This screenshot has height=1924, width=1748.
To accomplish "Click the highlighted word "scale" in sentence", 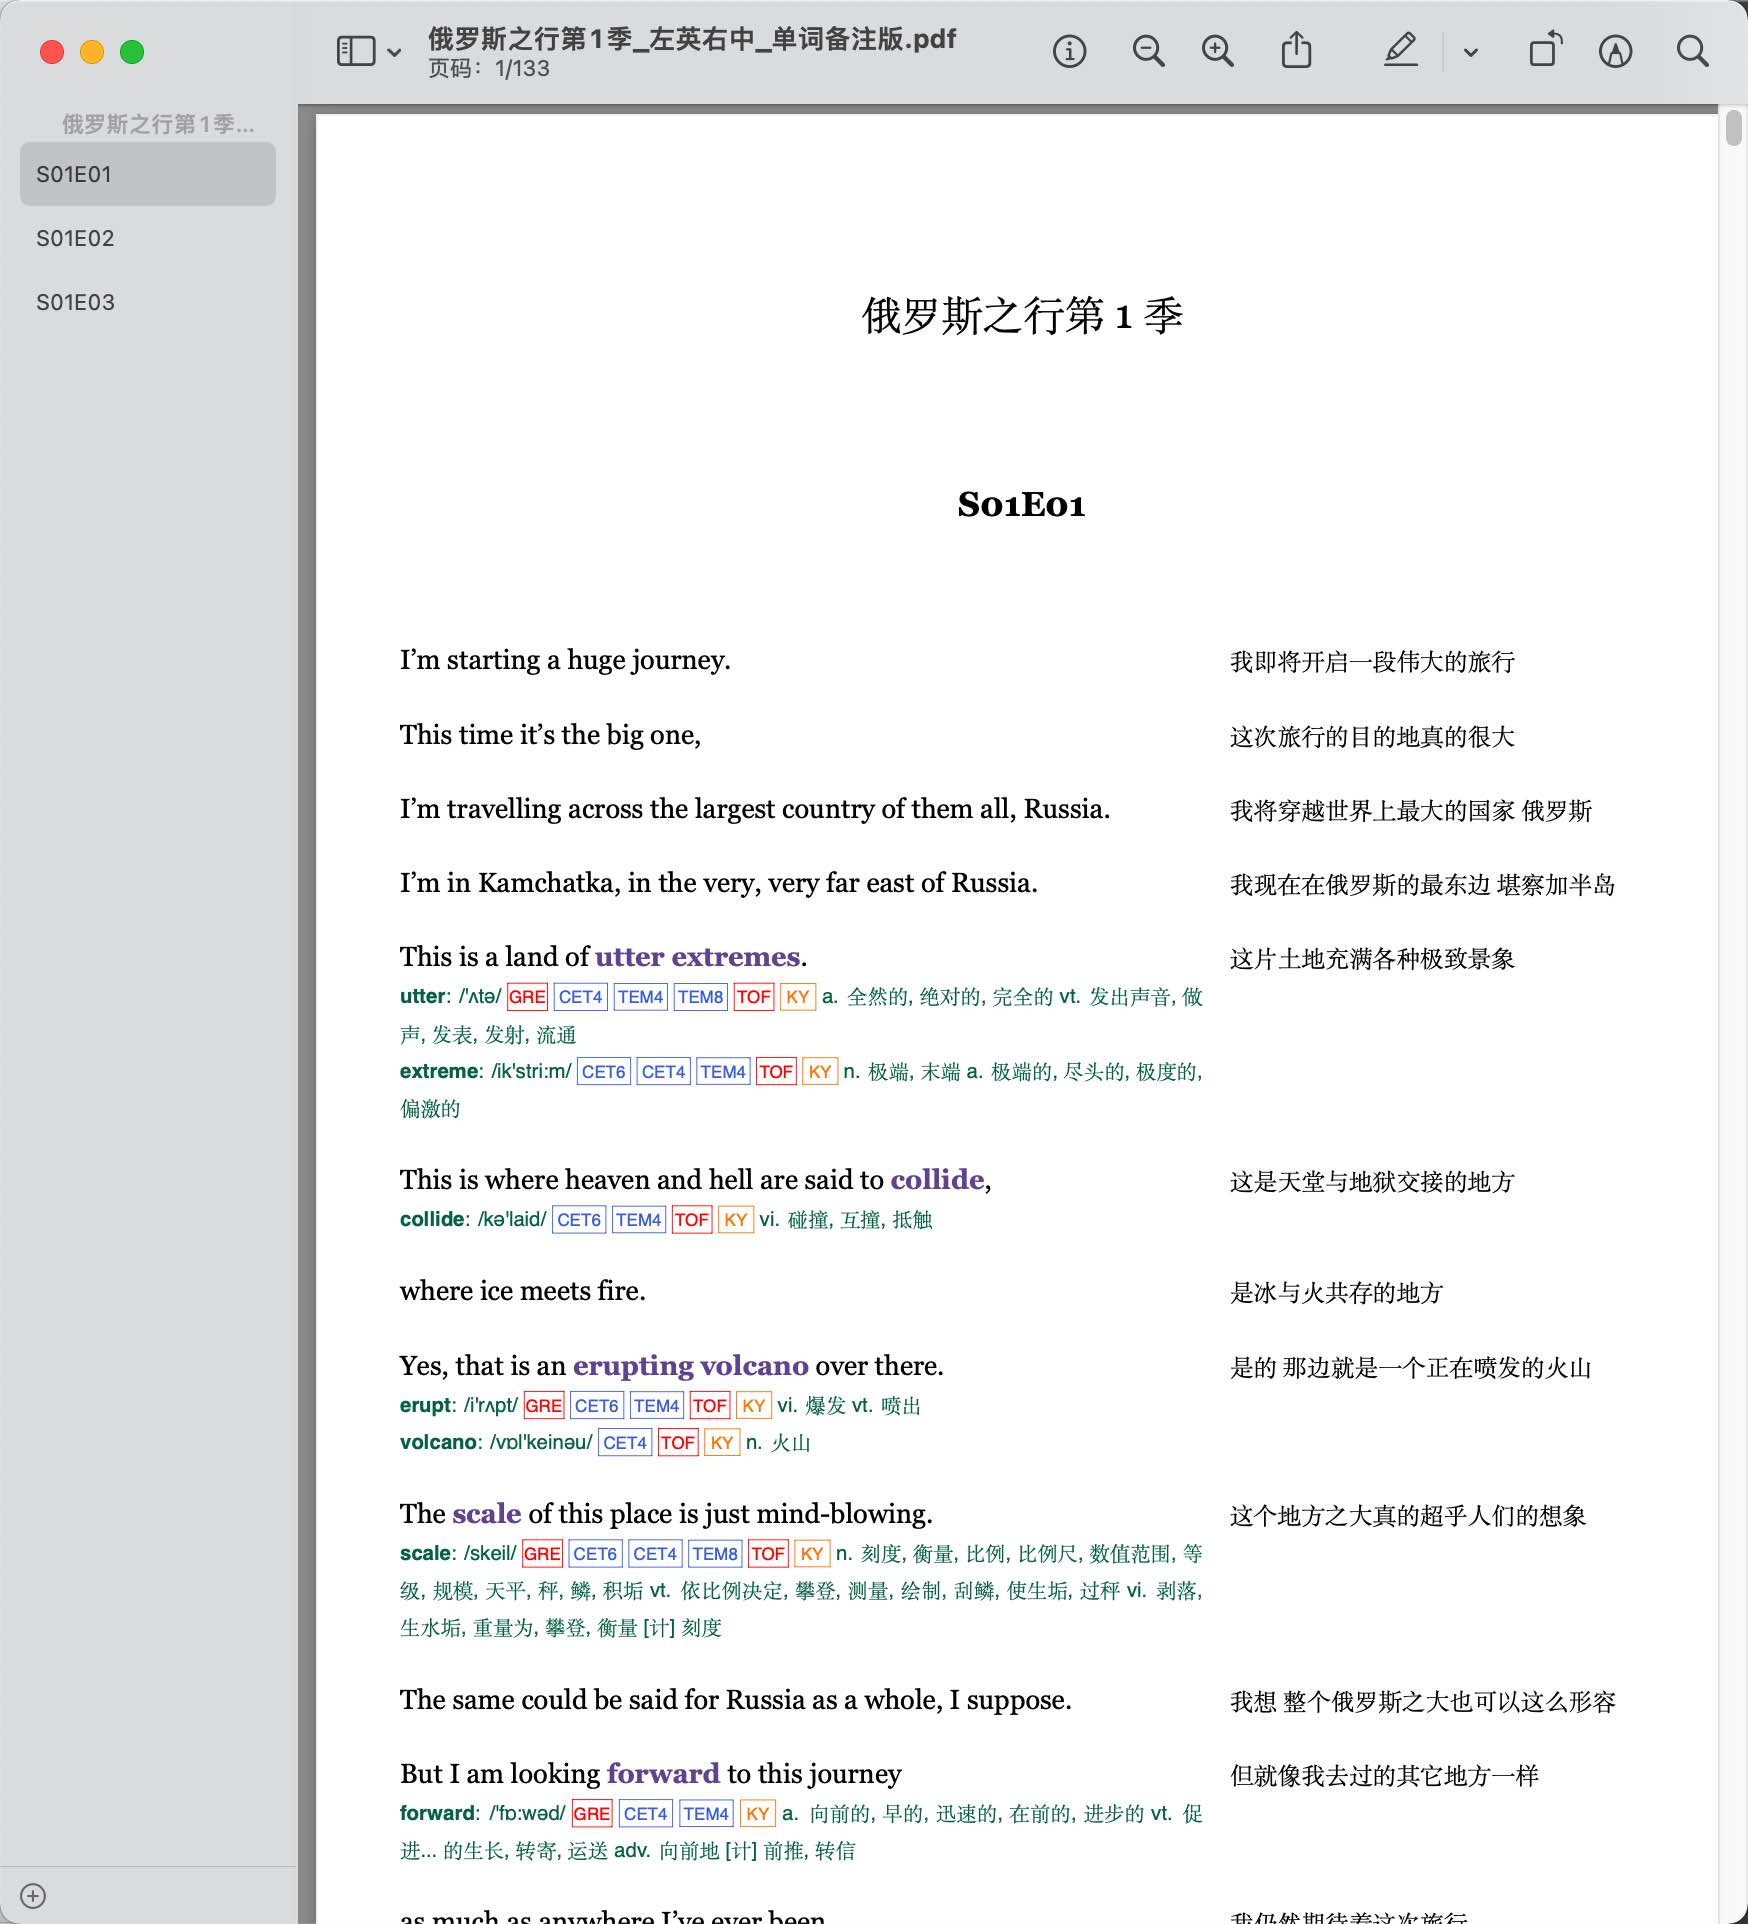I will [487, 1514].
